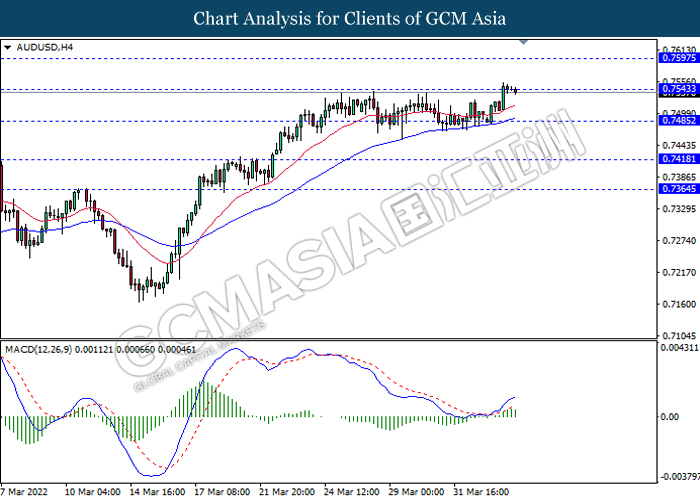Click the 10 Mar 04:00 time label
Viewport: 700px width, 500px height.
coord(92,492)
